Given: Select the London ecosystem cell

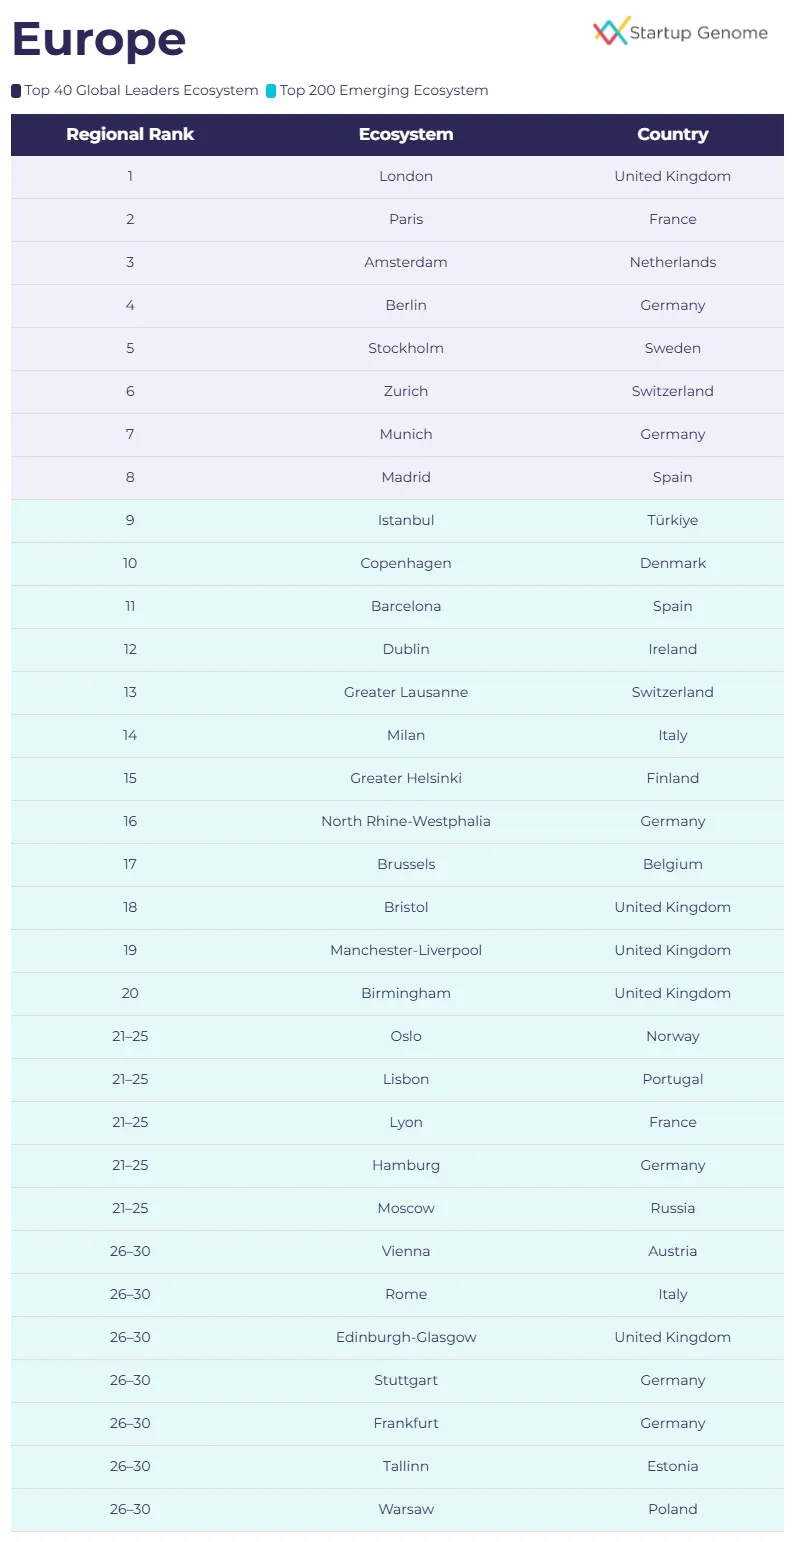Looking at the screenshot, I should click(406, 177).
